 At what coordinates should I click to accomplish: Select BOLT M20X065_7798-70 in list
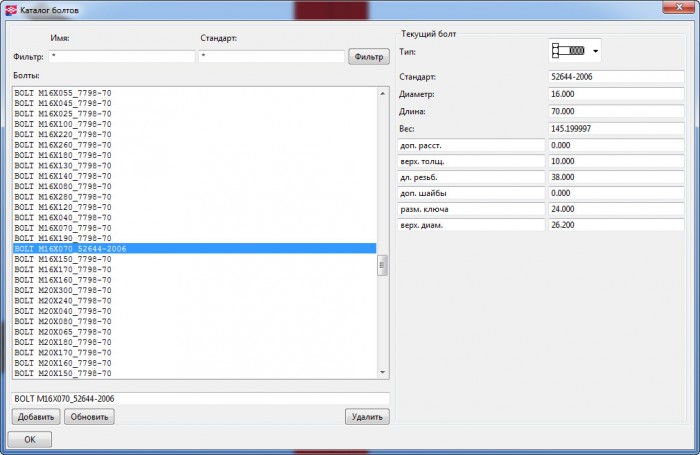click(195, 332)
